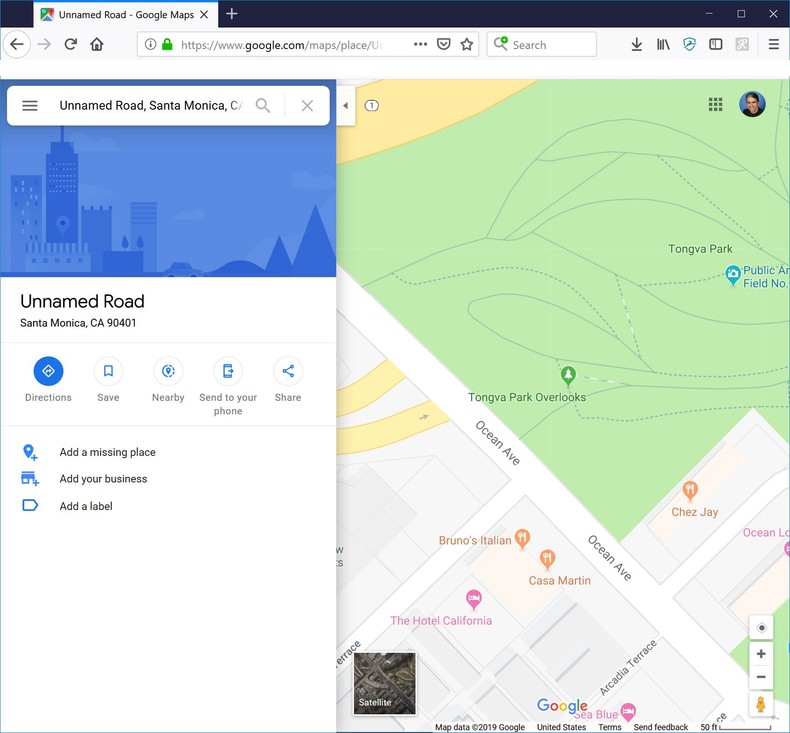Viewport: 790px width, 733px height.
Task: Open page actions three-dot menu
Action: [x=420, y=44]
